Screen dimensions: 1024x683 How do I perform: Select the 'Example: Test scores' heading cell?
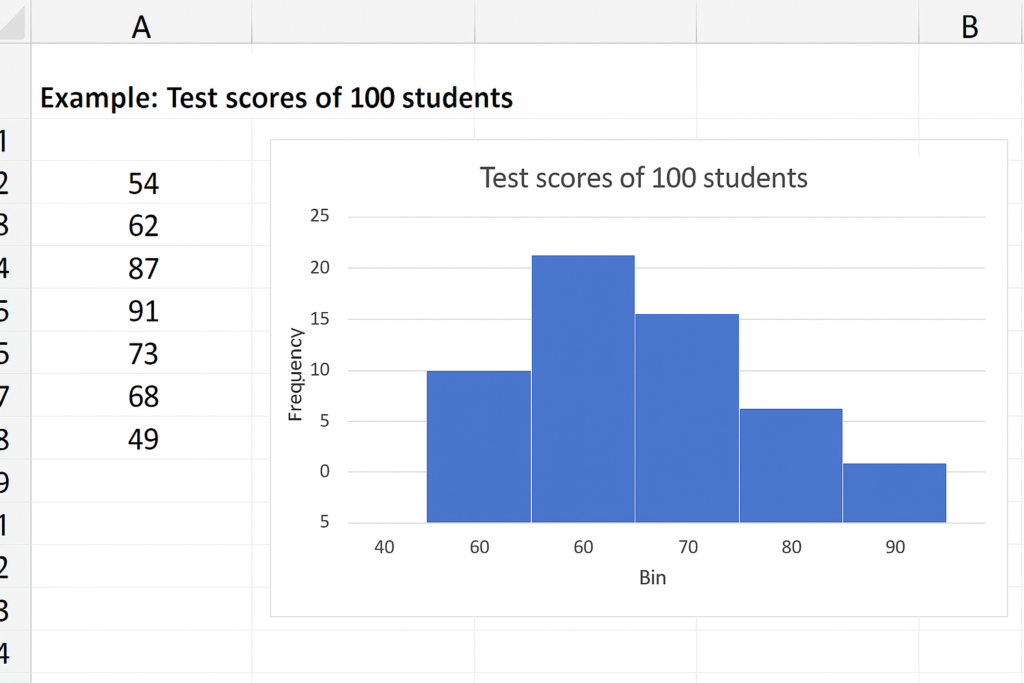coord(276,98)
